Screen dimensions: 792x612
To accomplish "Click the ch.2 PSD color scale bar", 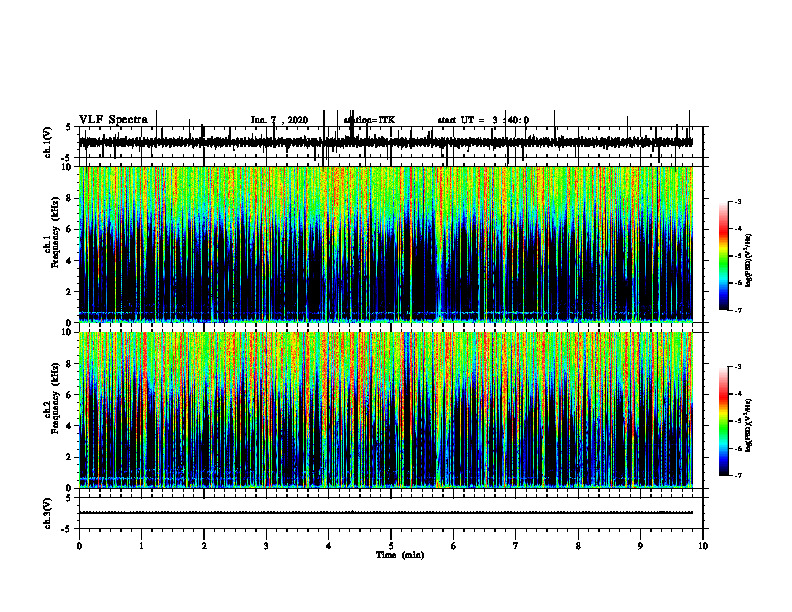I will point(724,421).
